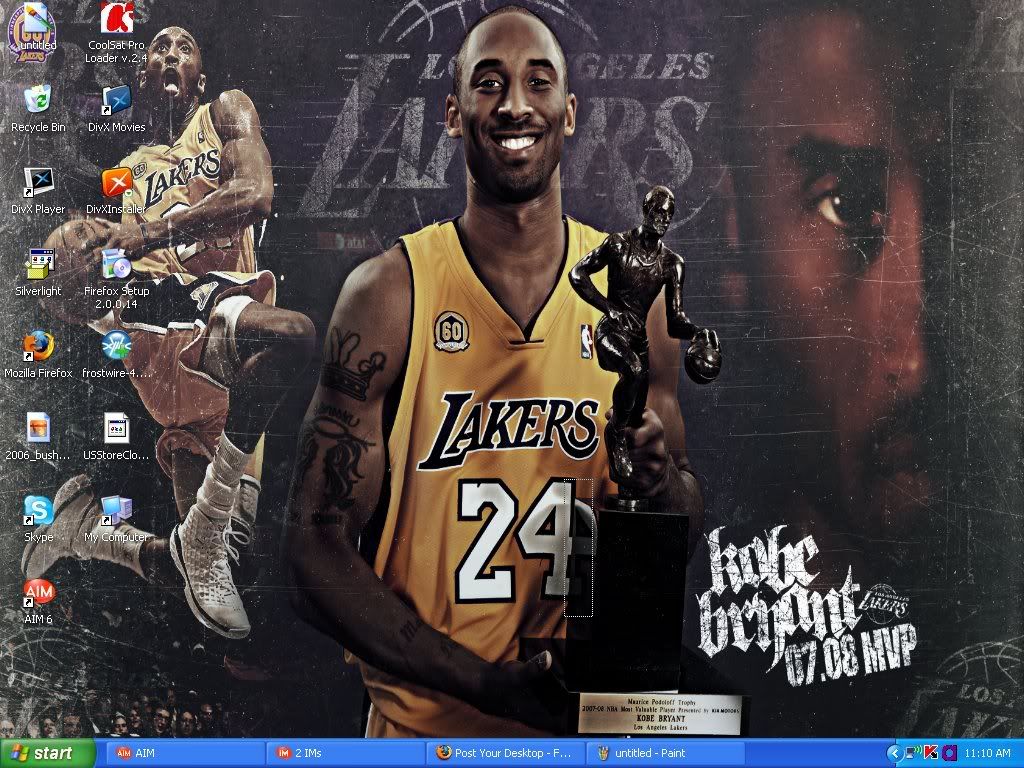The height and width of the screenshot is (768, 1024).
Task: Select the frostwire-4 installer icon
Action: (x=117, y=355)
